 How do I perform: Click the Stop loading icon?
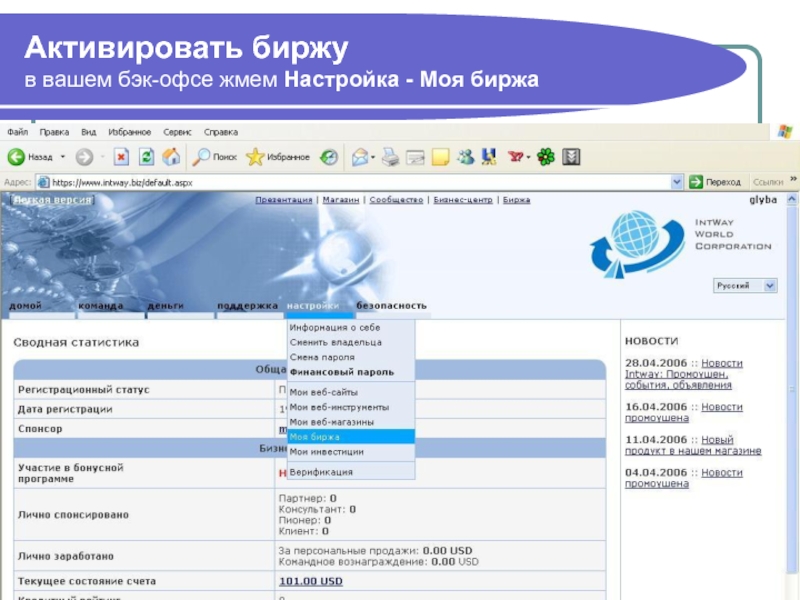point(121,157)
